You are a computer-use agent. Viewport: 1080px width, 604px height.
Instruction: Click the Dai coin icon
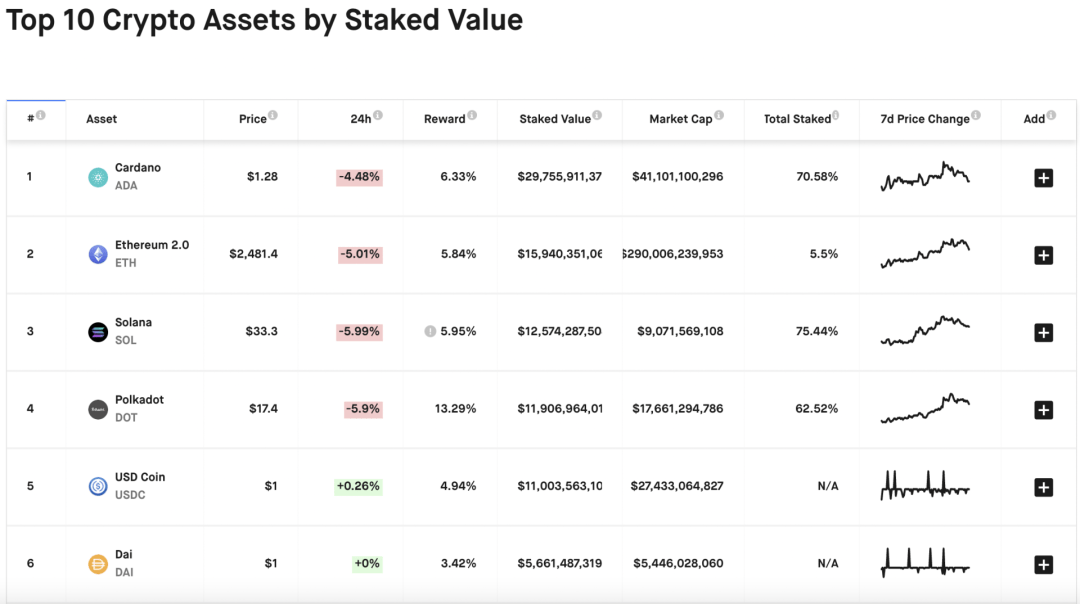[x=97, y=564]
